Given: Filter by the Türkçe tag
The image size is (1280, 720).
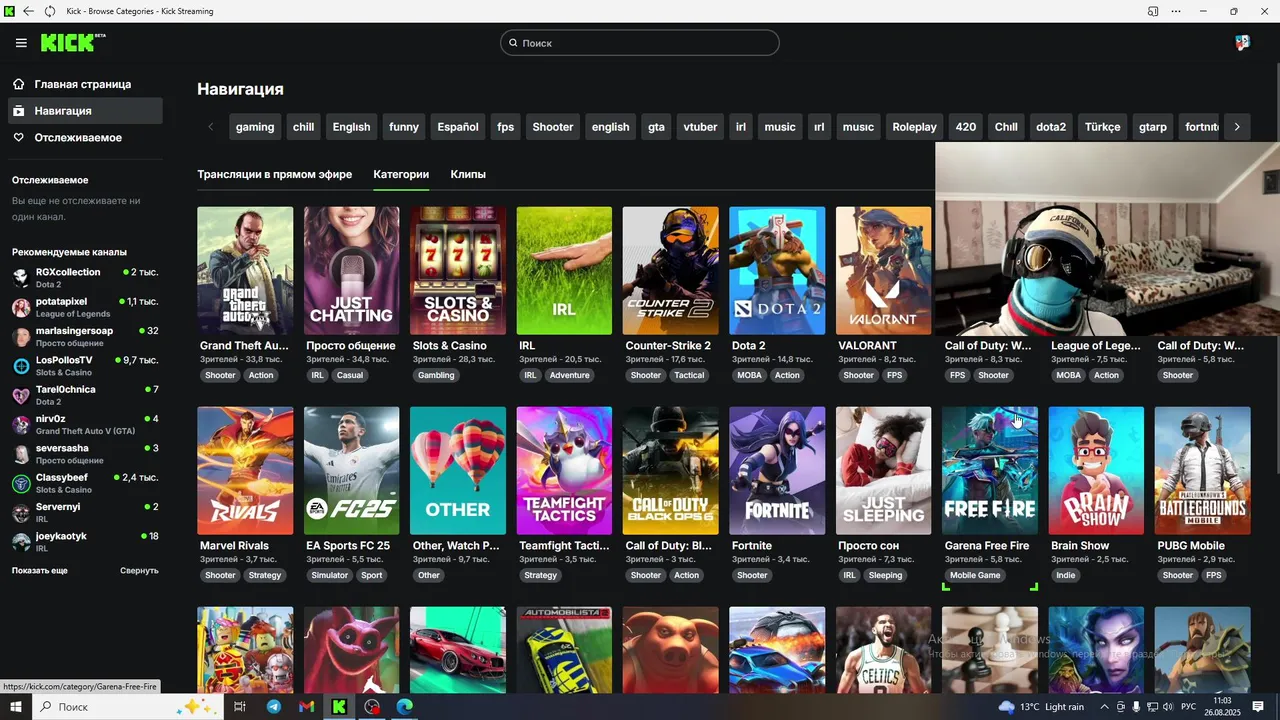Looking at the screenshot, I should click(1102, 127).
